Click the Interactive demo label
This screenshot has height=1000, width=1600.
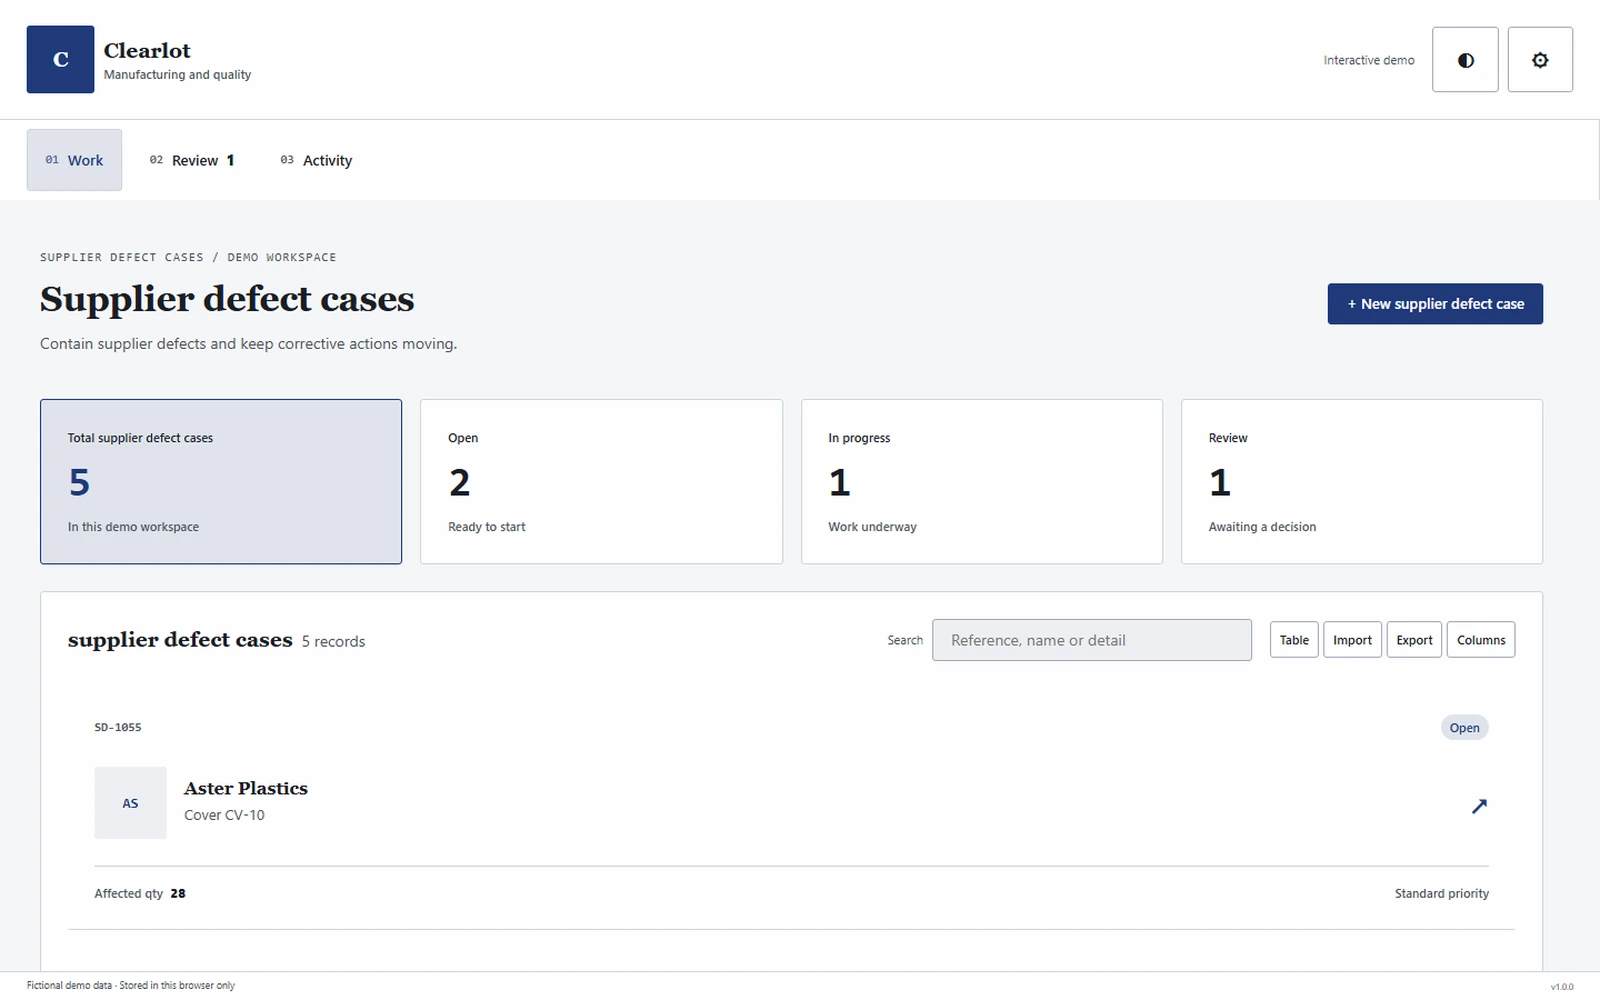click(x=1369, y=60)
